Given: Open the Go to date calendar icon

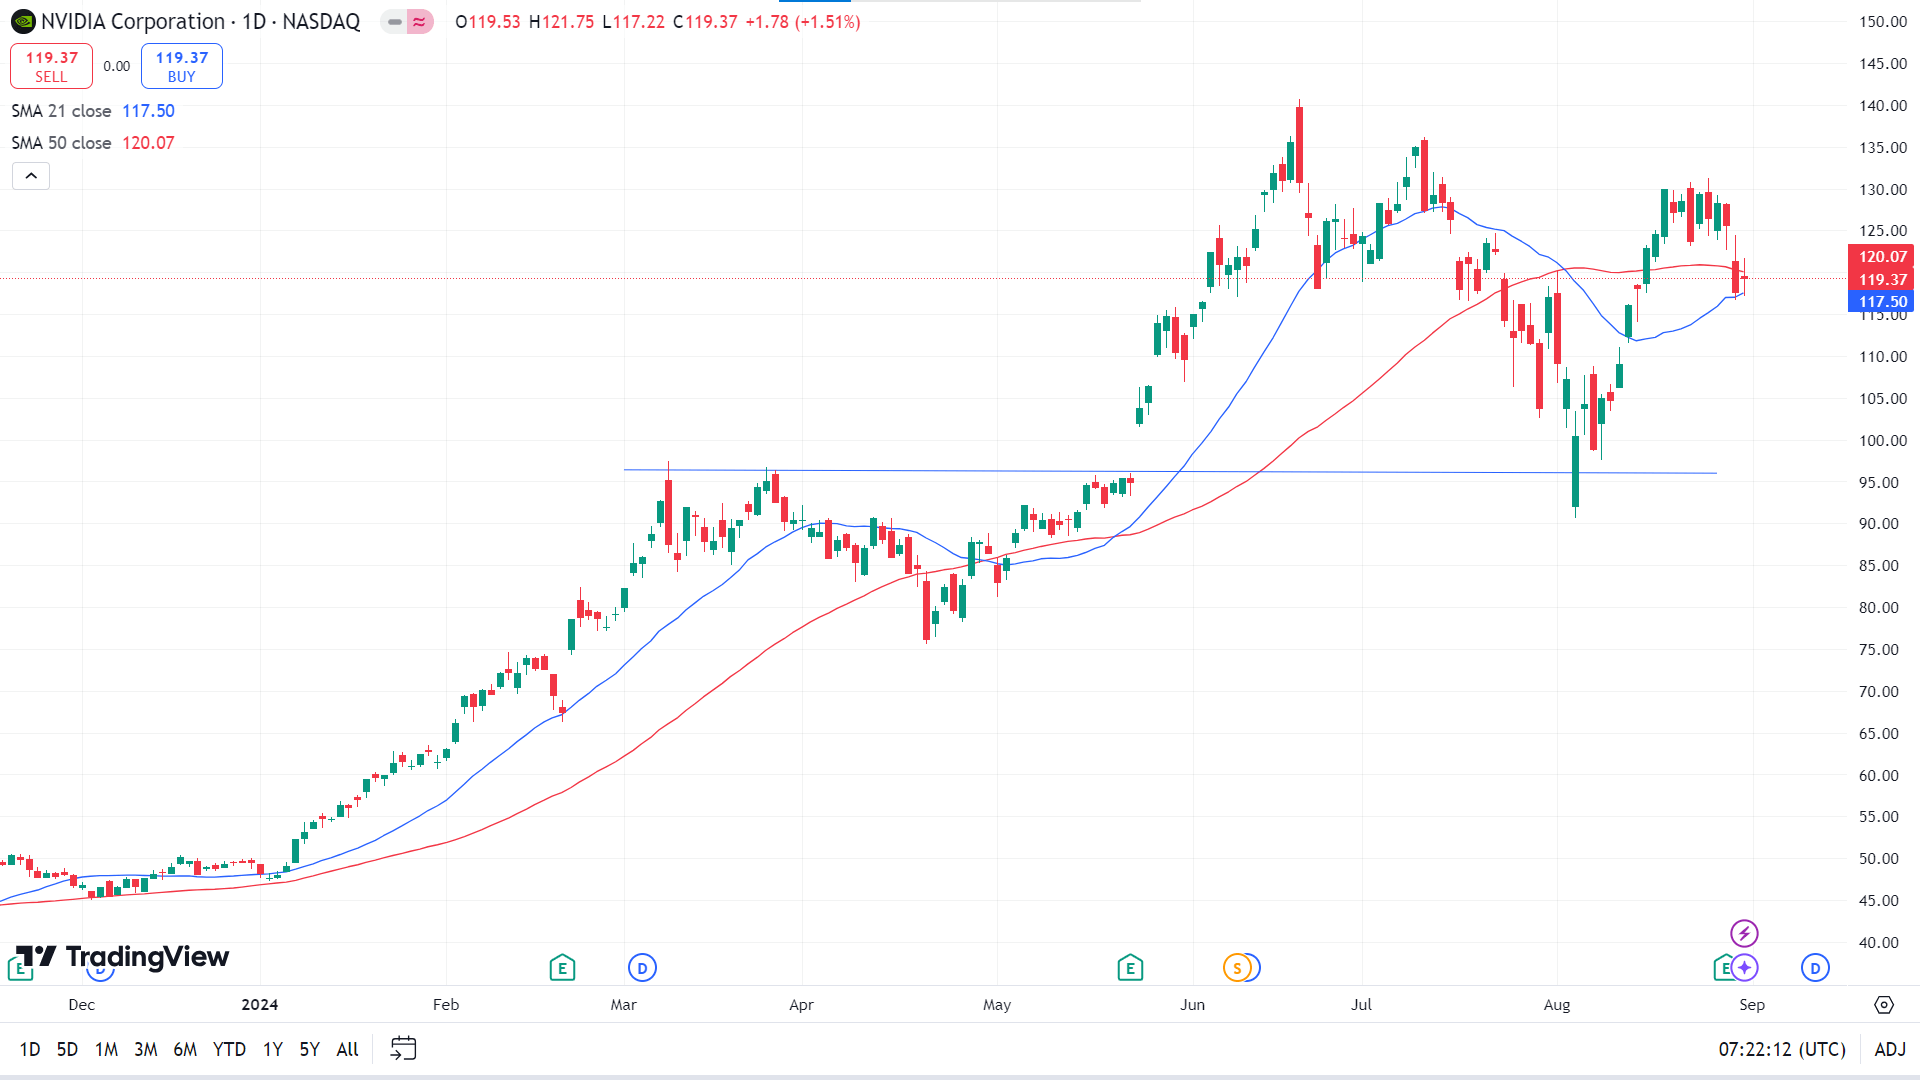Looking at the screenshot, I should (403, 1049).
